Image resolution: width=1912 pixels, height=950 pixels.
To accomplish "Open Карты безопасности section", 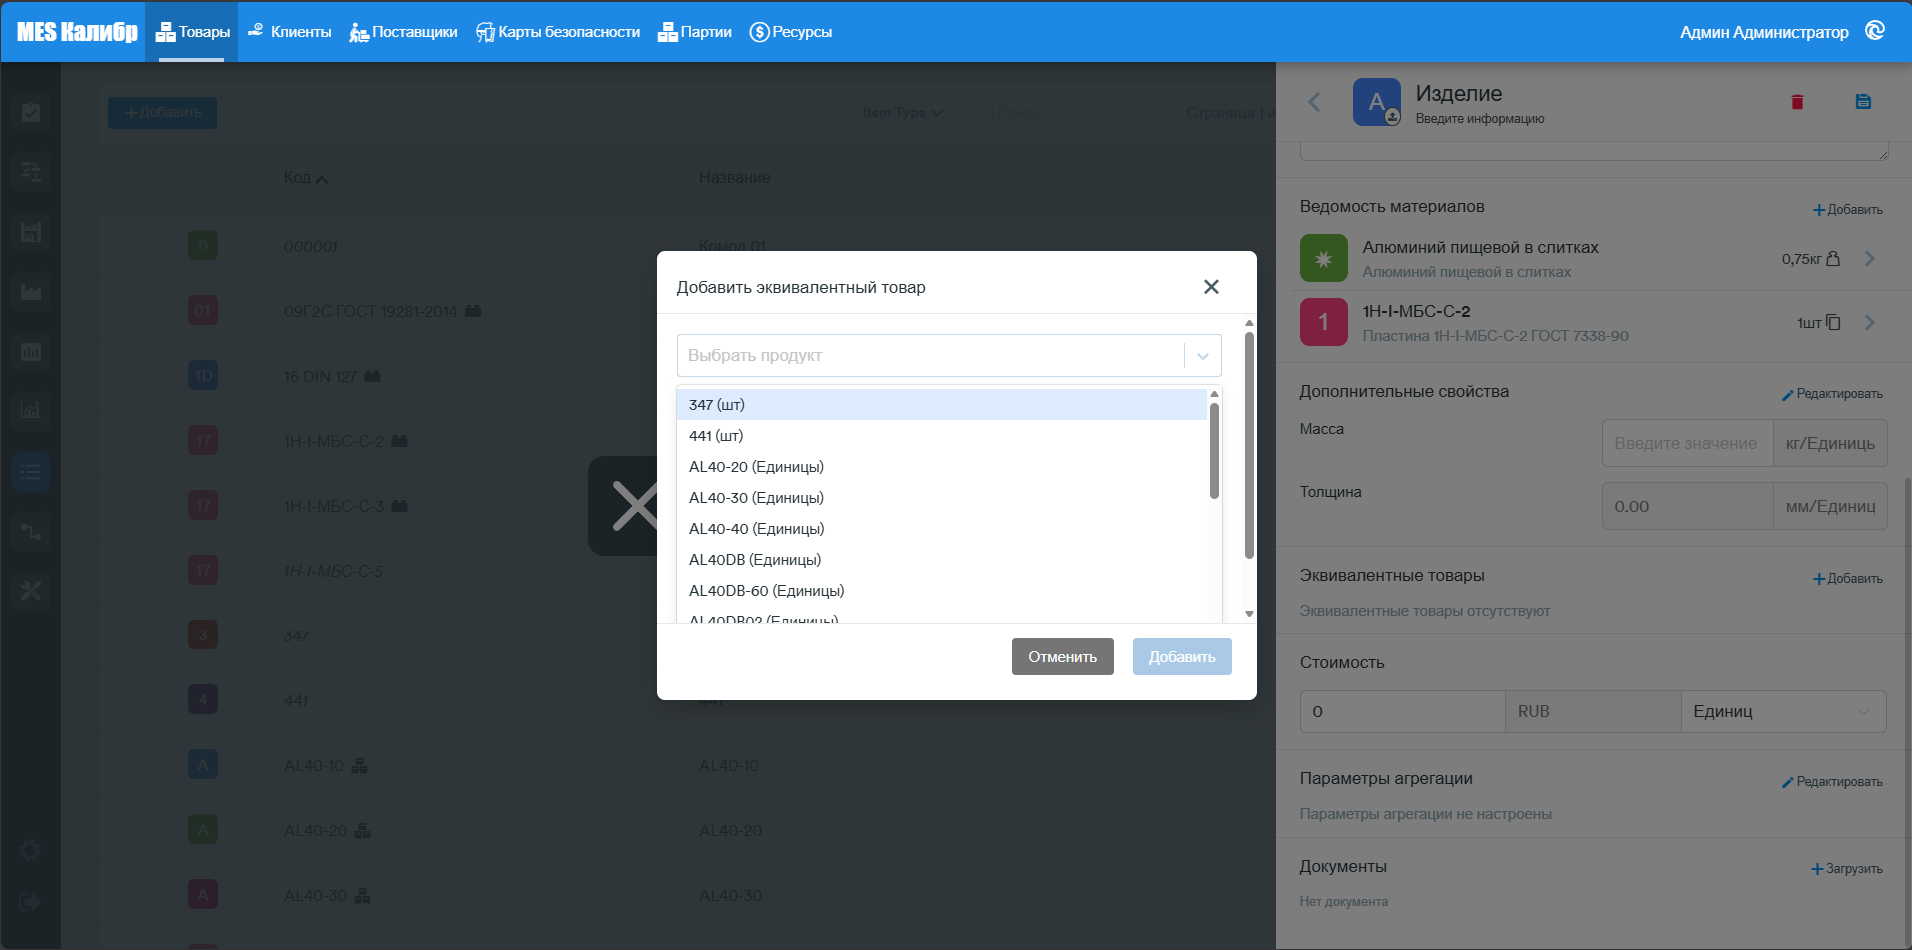I will (558, 32).
